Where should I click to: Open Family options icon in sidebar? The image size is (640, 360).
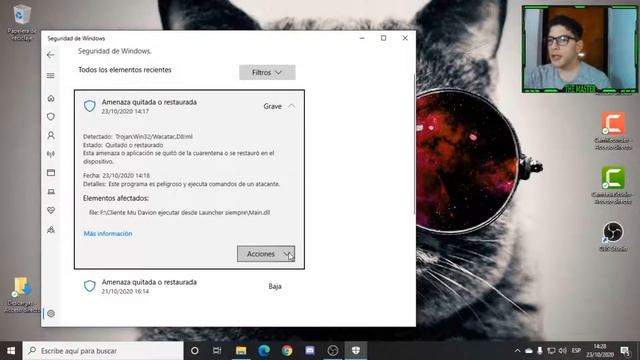coord(51,229)
